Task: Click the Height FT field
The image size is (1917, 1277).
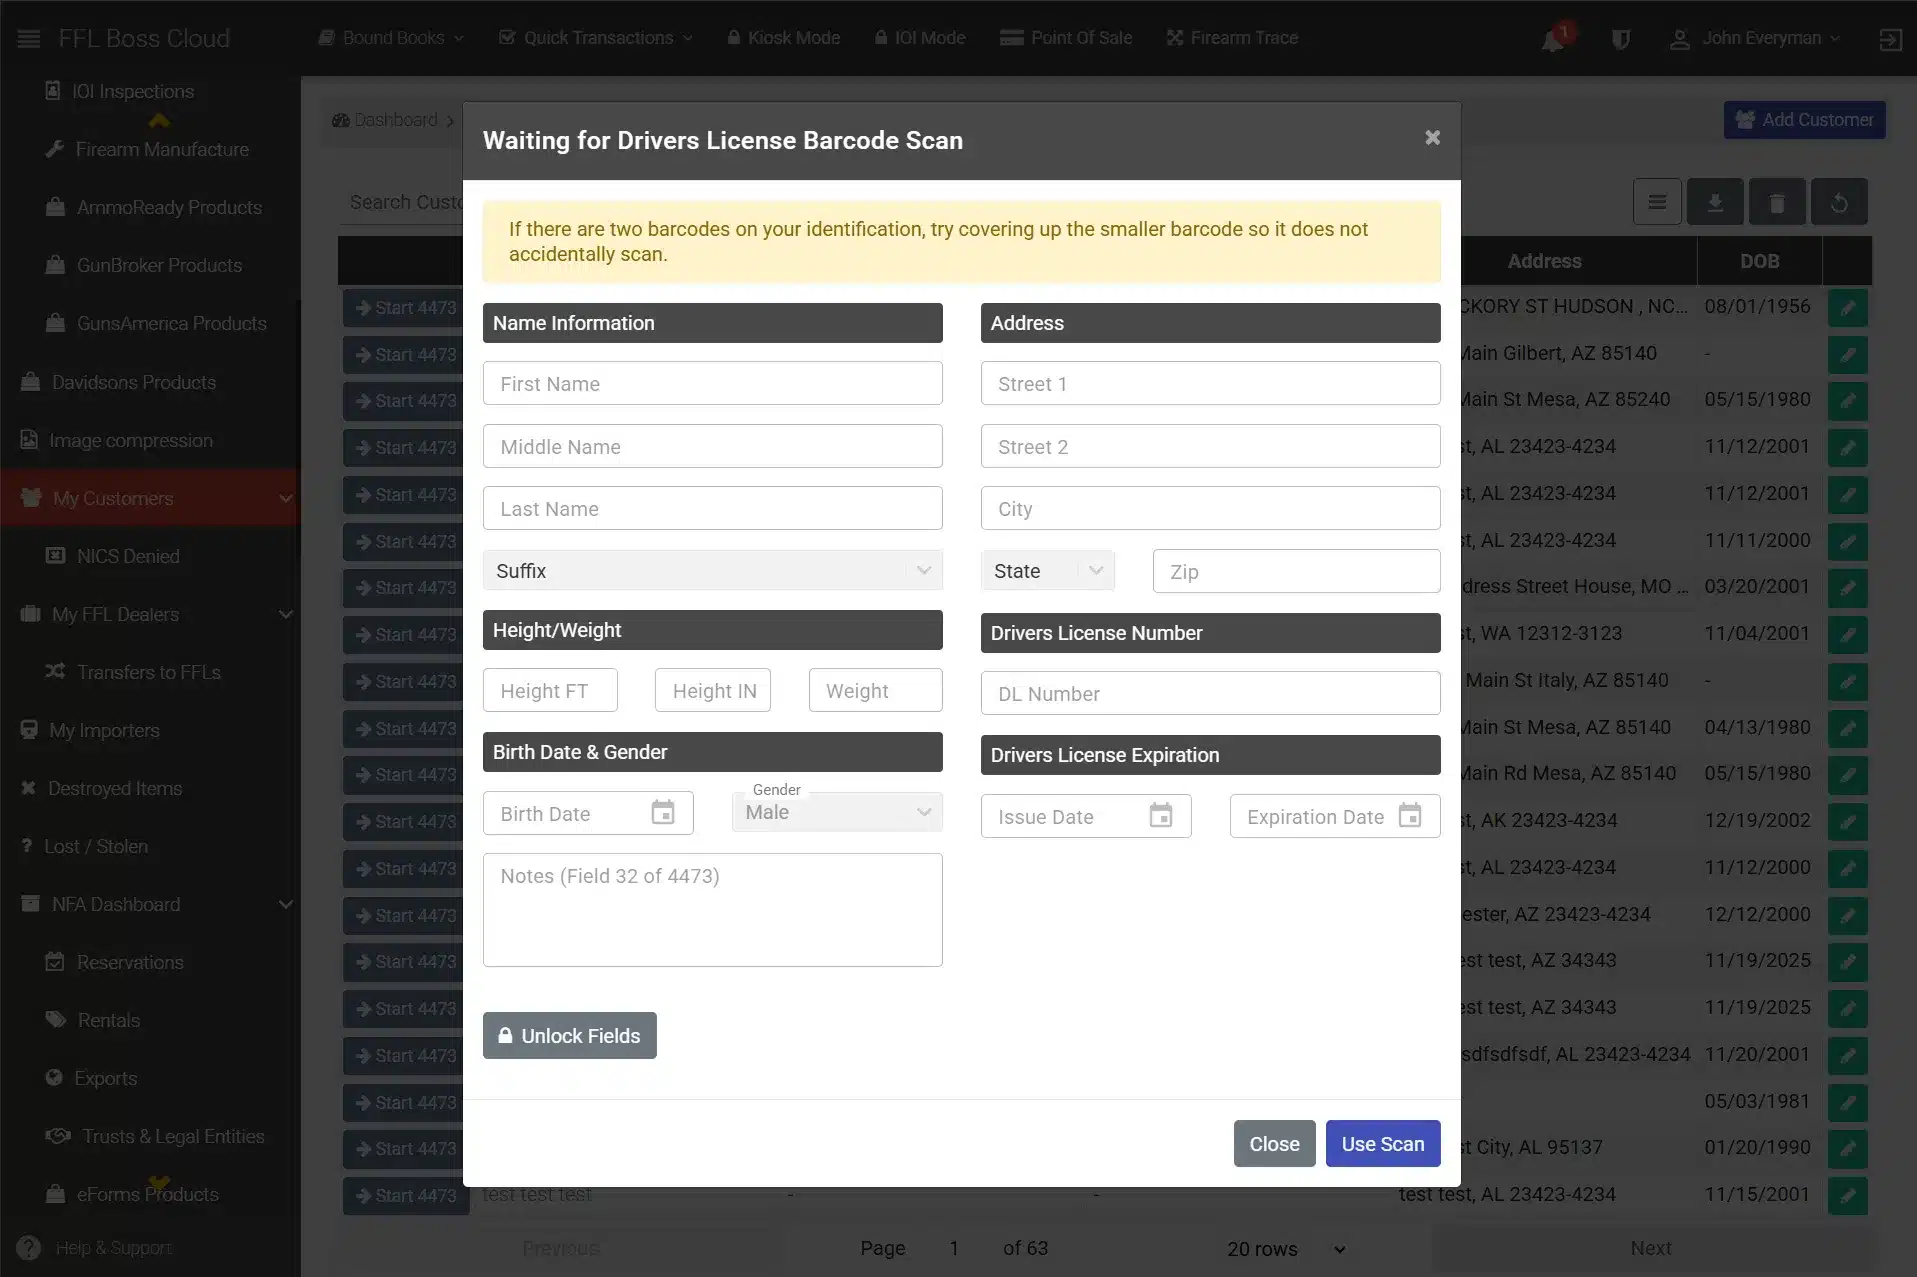Action: pyautogui.click(x=550, y=690)
